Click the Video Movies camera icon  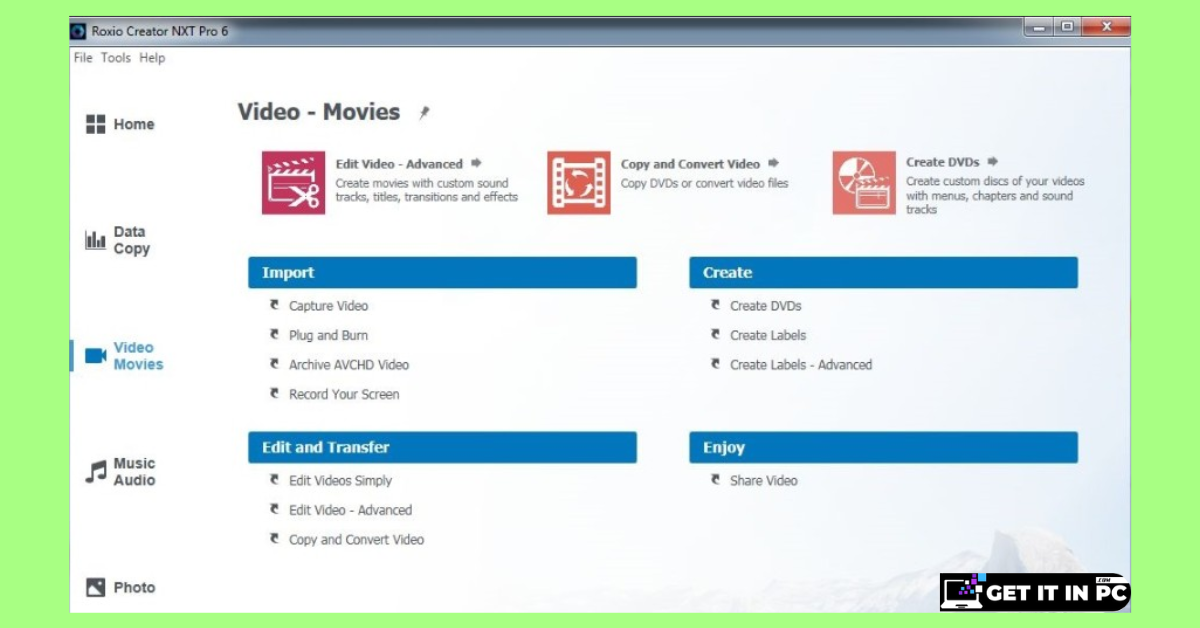[96, 356]
